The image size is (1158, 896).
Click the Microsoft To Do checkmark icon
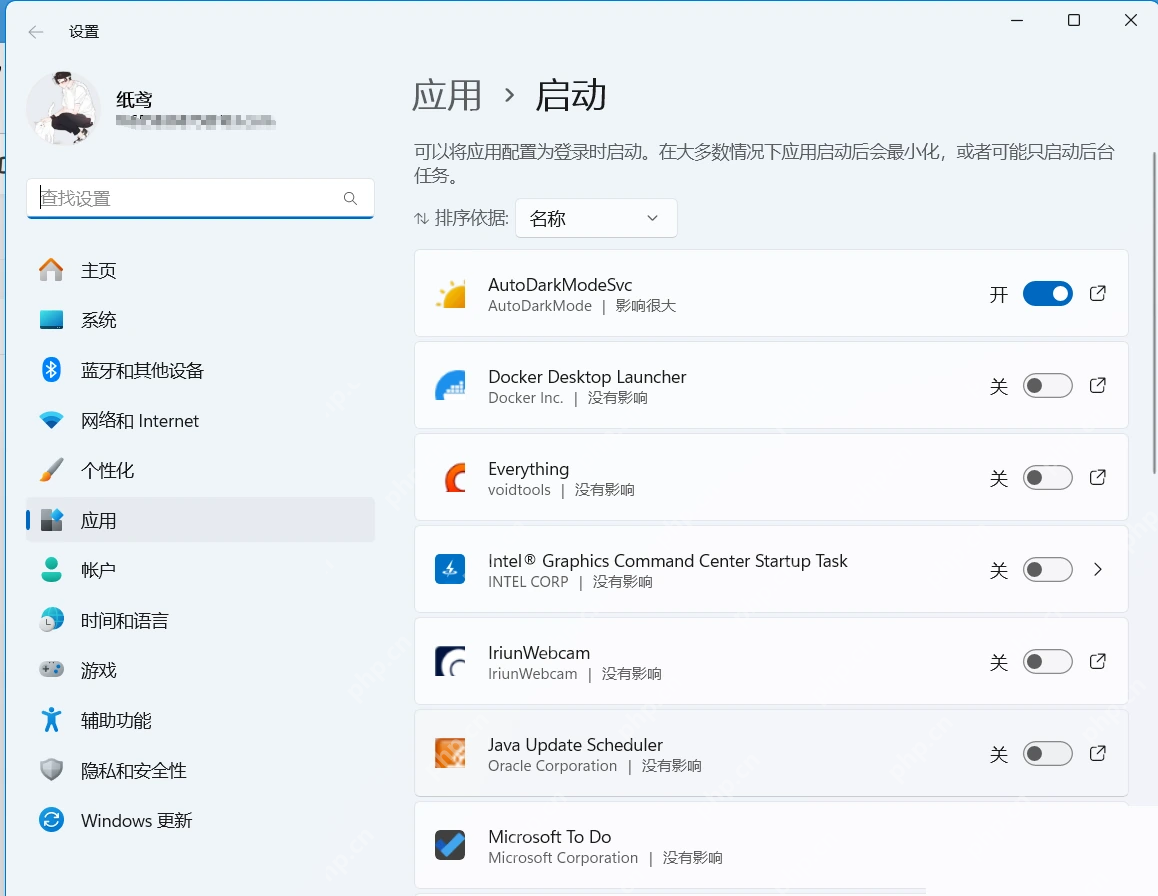pos(450,845)
